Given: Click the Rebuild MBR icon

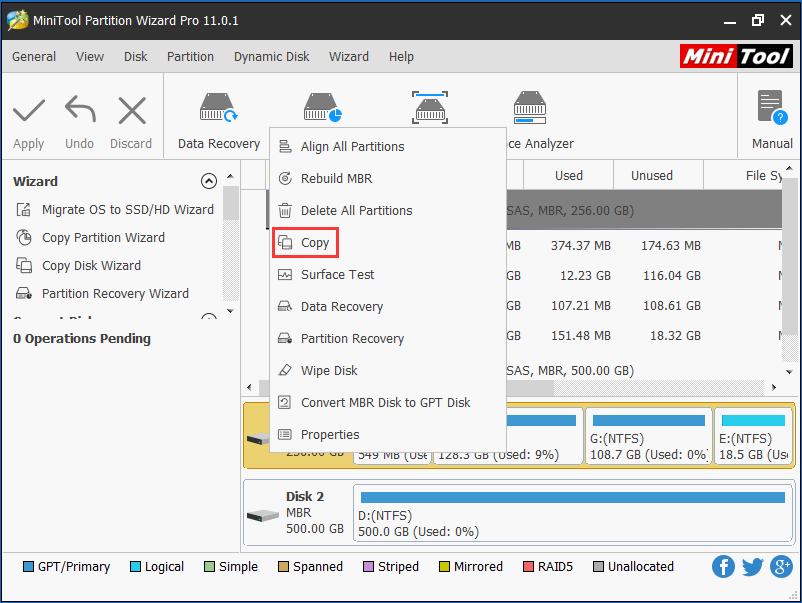Looking at the screenshot, I should (x=285, y=178).
